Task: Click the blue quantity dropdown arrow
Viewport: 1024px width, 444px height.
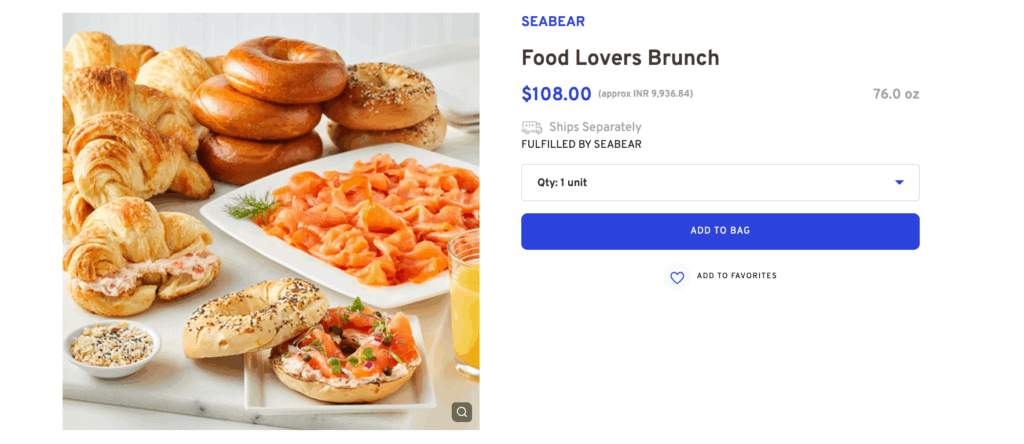Action: pos(899,182)
